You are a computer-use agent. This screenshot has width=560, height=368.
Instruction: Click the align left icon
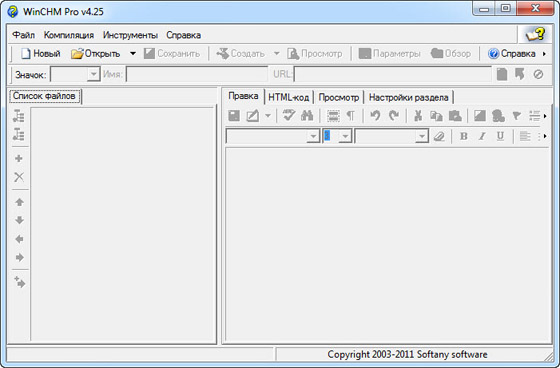[x=525, y=136]
